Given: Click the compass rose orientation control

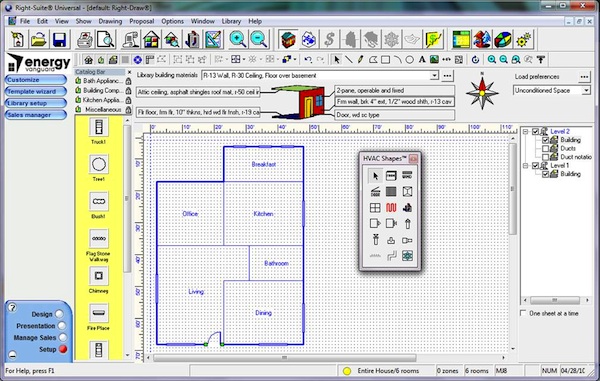Looking at the screenshot, I should 482,93.
